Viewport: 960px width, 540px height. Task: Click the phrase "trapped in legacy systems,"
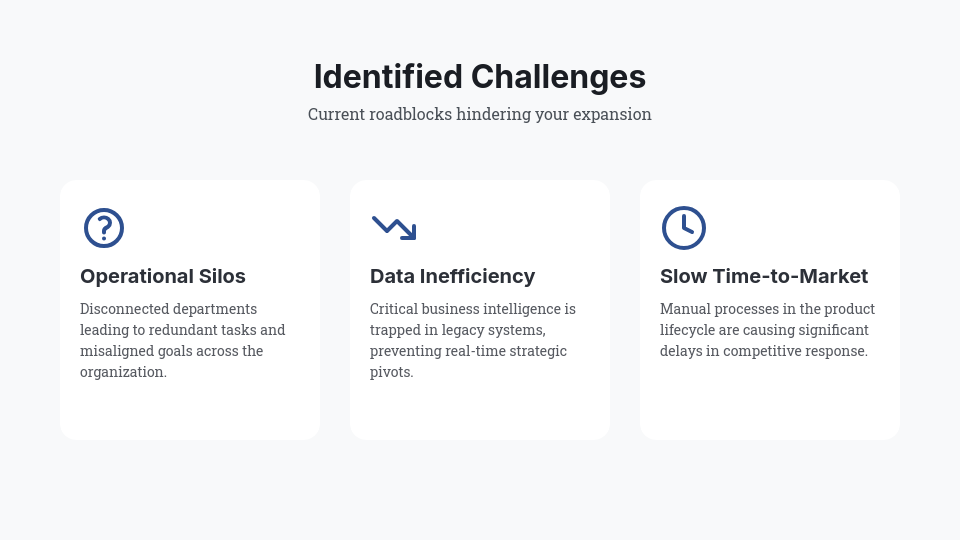pyautogui.click(x=457, y=330)
